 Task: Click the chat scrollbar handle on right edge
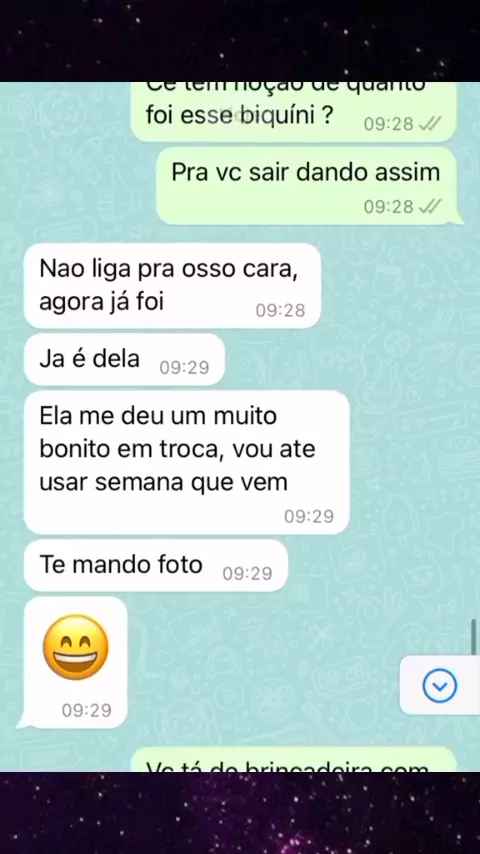475,636
